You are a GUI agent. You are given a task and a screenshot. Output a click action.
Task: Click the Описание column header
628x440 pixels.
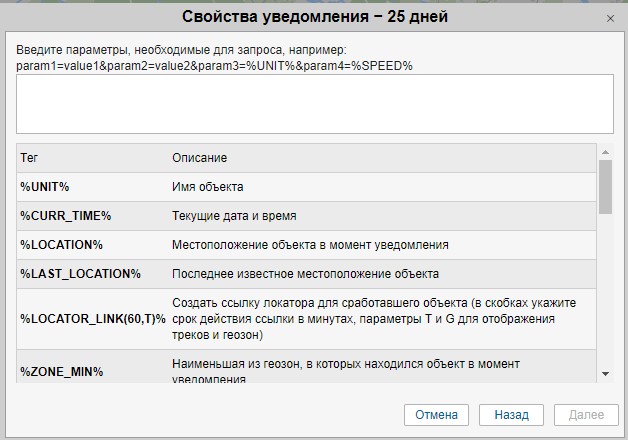pos(200,158)
